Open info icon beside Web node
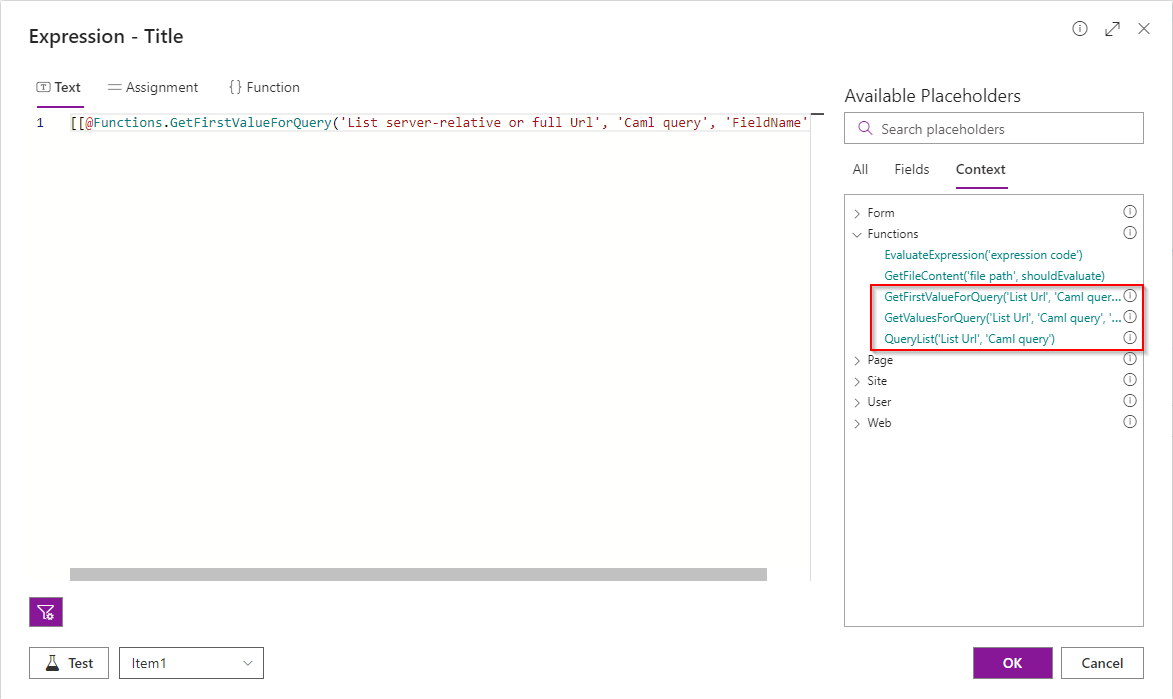The width and height of the screenshot is (1173, 699). coord(1130,421)
